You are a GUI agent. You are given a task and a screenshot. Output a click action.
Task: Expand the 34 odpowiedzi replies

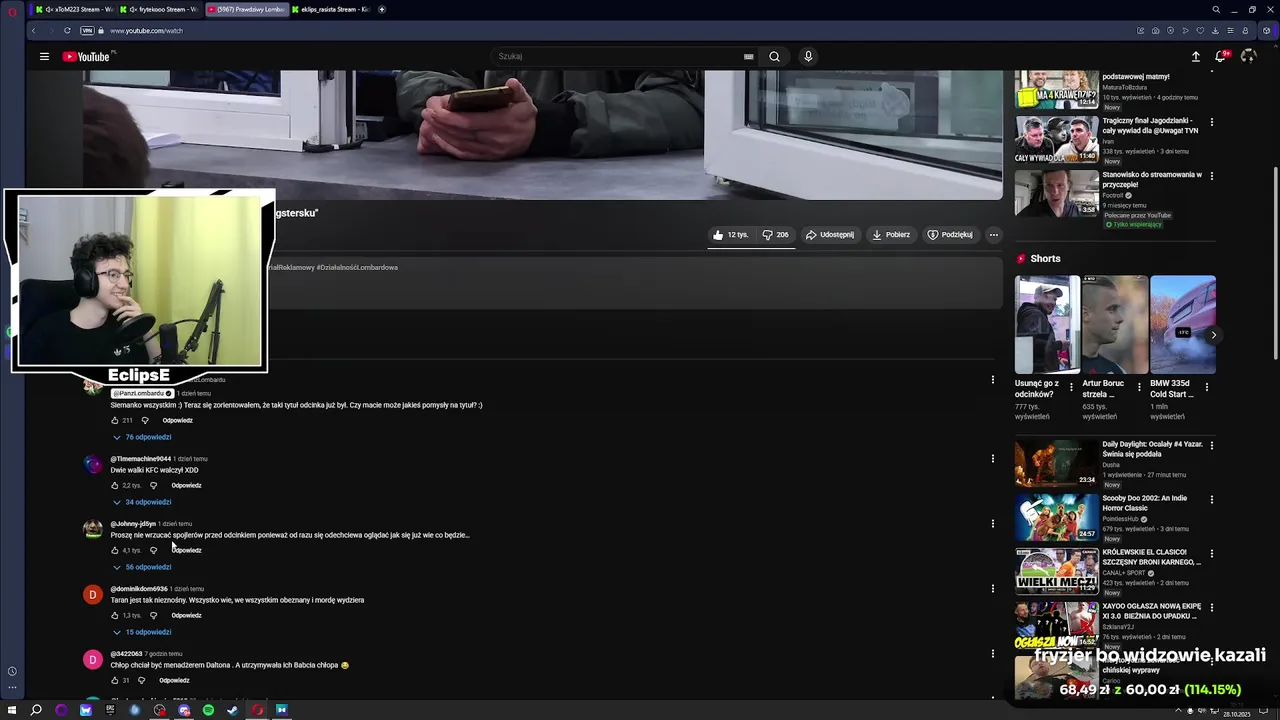(142, 502)
